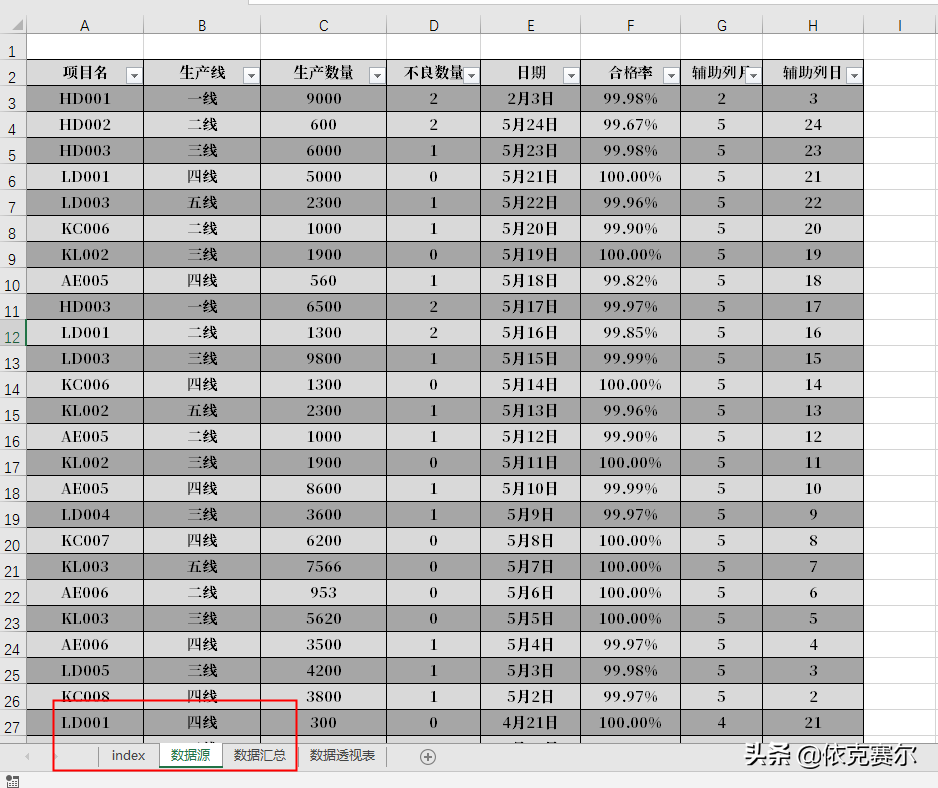Click empty cell A1
Viewport: 938px width, 788px height.
pos(85,47)
